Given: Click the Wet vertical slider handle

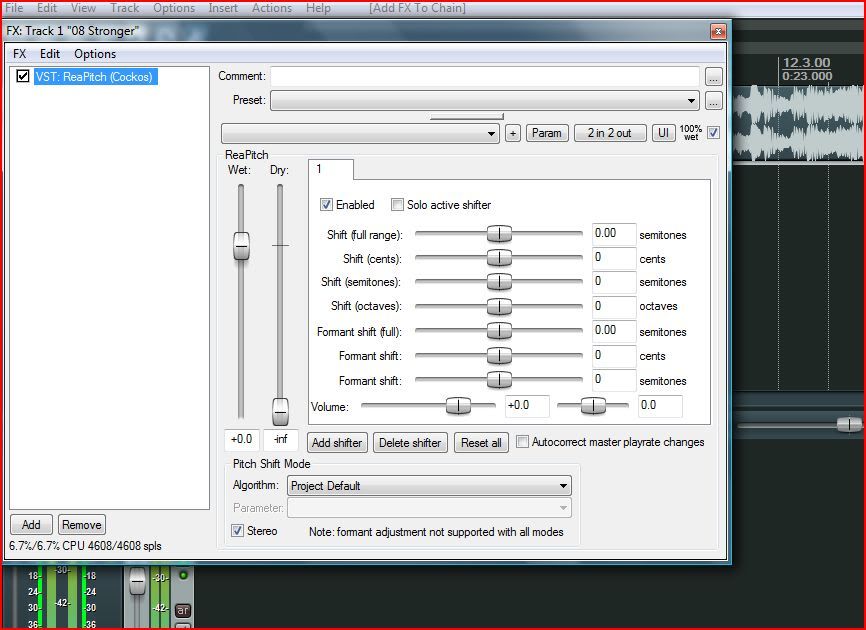Looking at the screenshot, I should (x=241, y=245).
